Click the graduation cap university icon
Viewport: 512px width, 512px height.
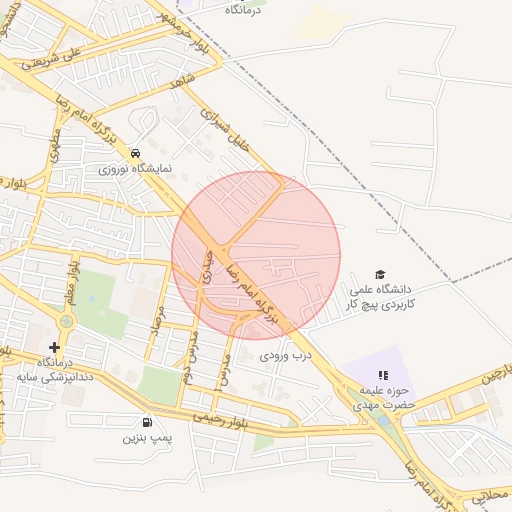(380, 275)
